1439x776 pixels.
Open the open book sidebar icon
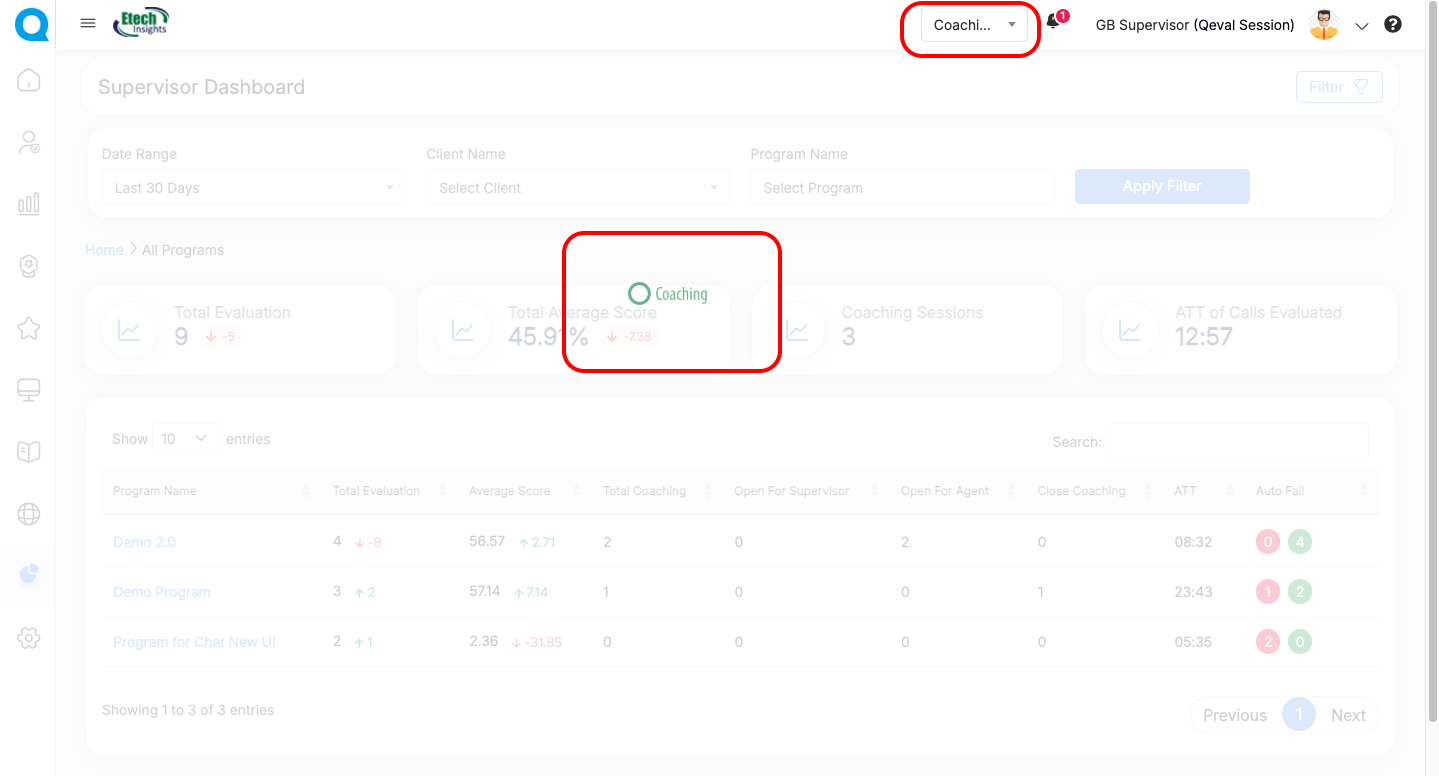[29, 452]
